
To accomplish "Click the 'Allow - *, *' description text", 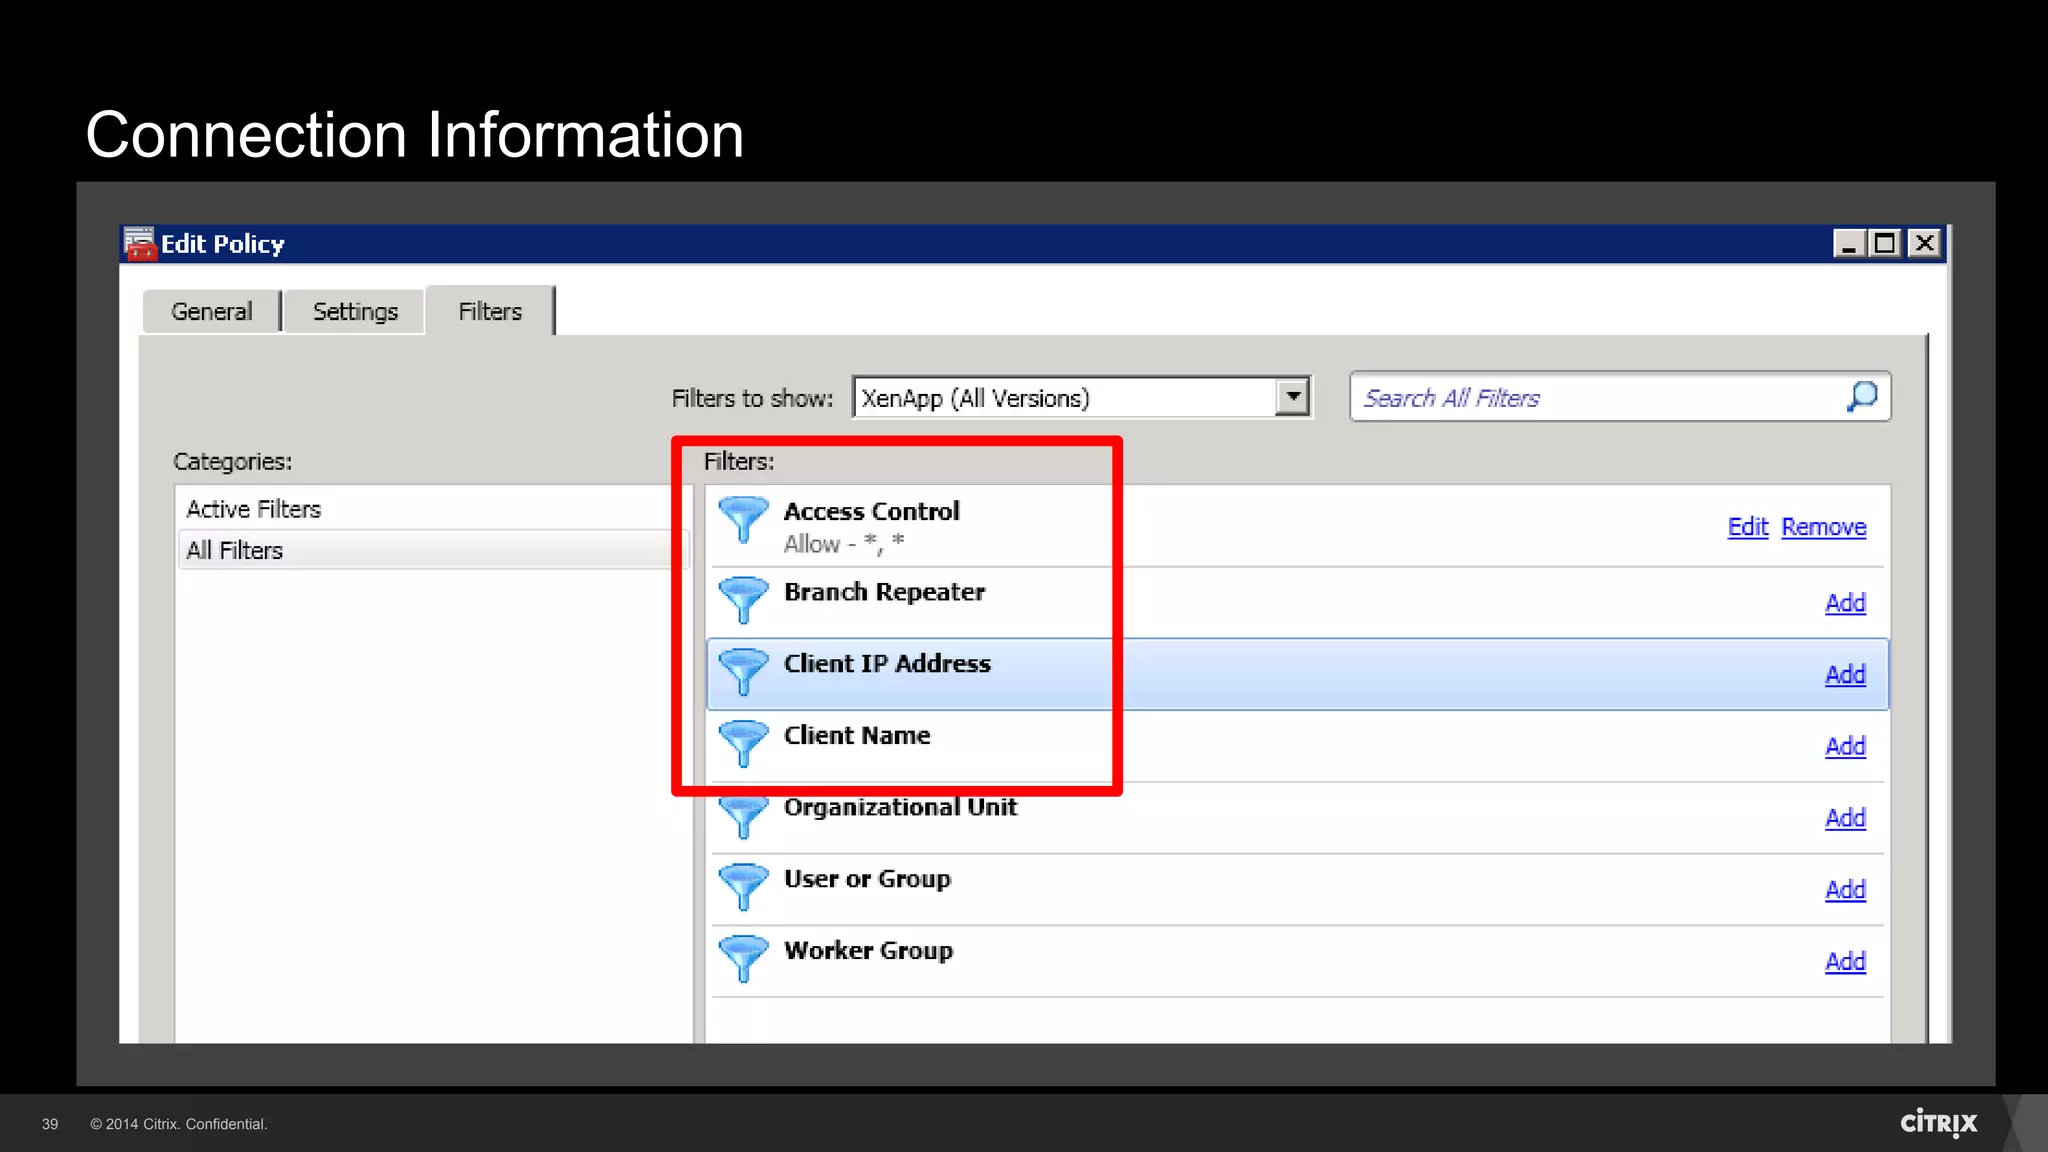I will (844, 544).
